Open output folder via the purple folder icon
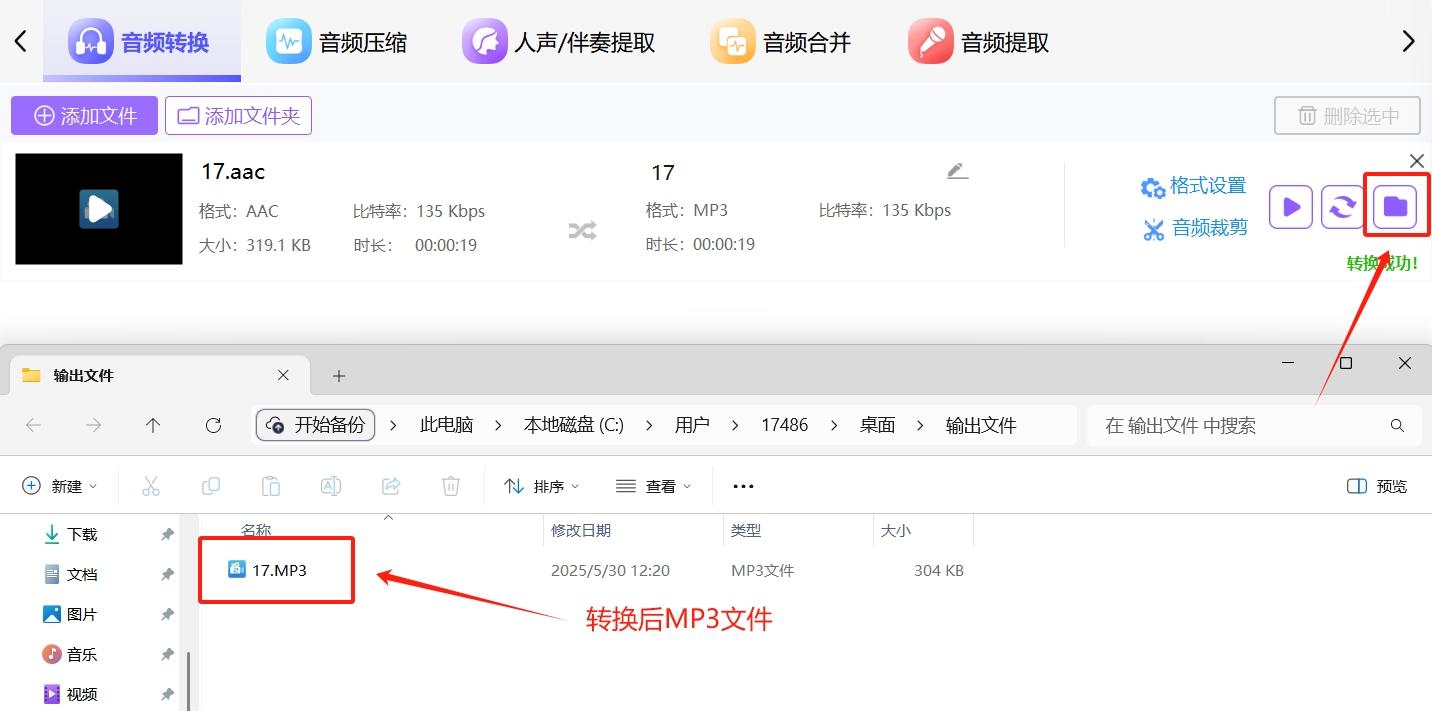 [1395, 206]
